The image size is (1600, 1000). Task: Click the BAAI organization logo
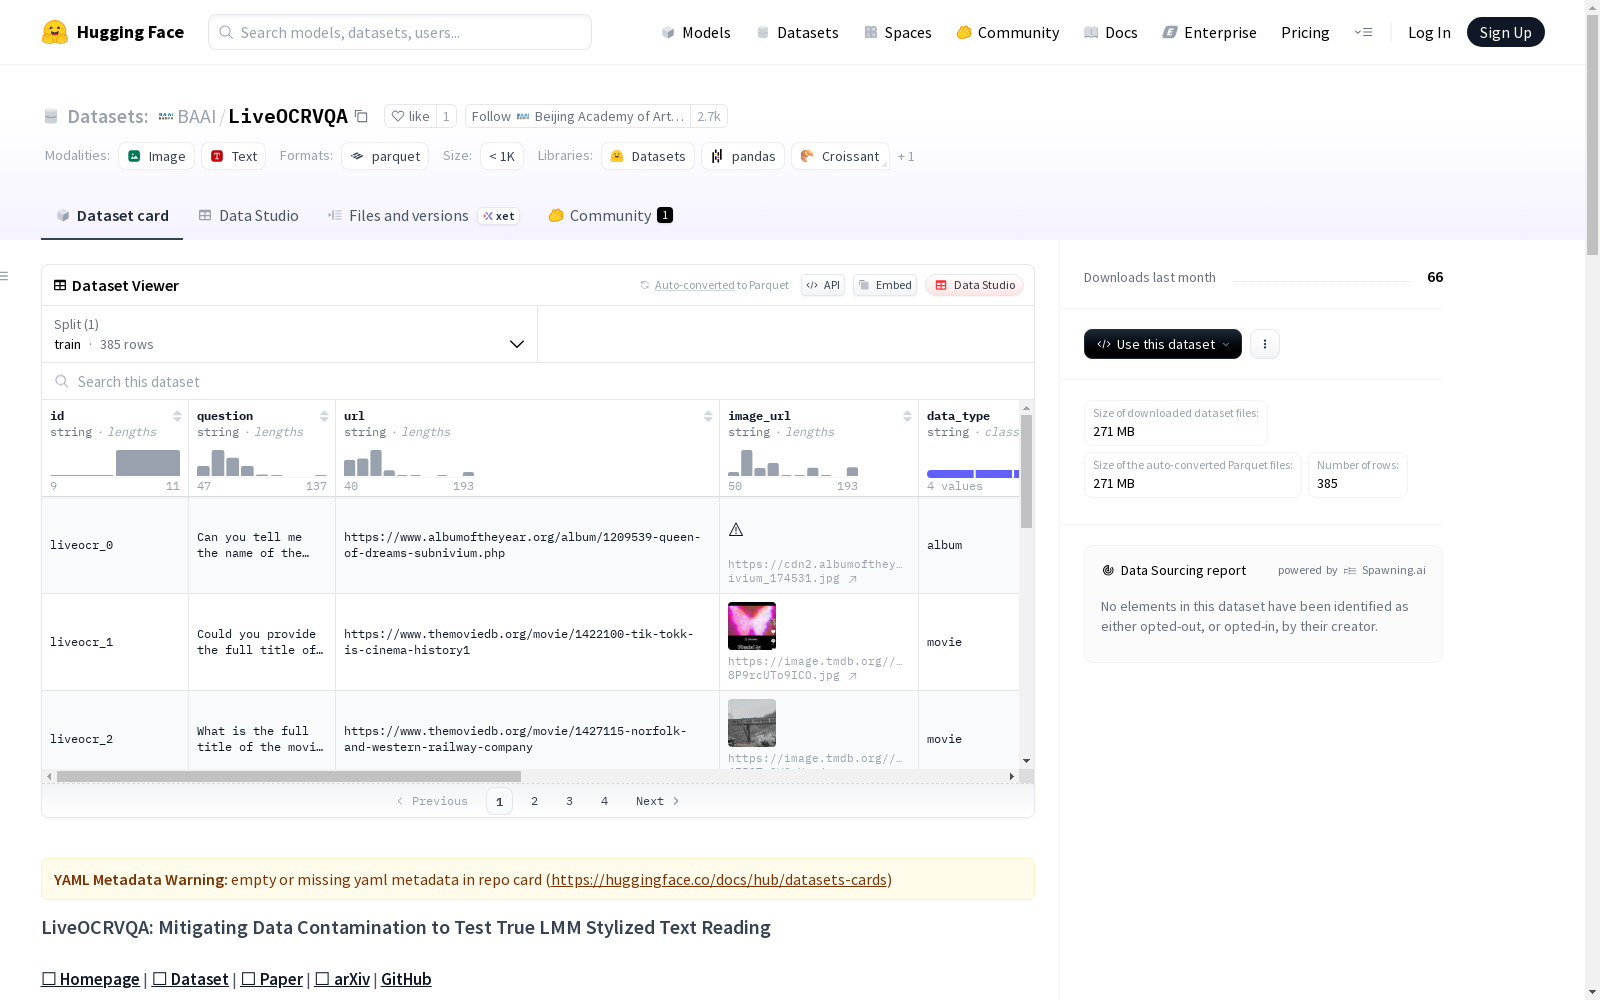click(x=166, y=117)
